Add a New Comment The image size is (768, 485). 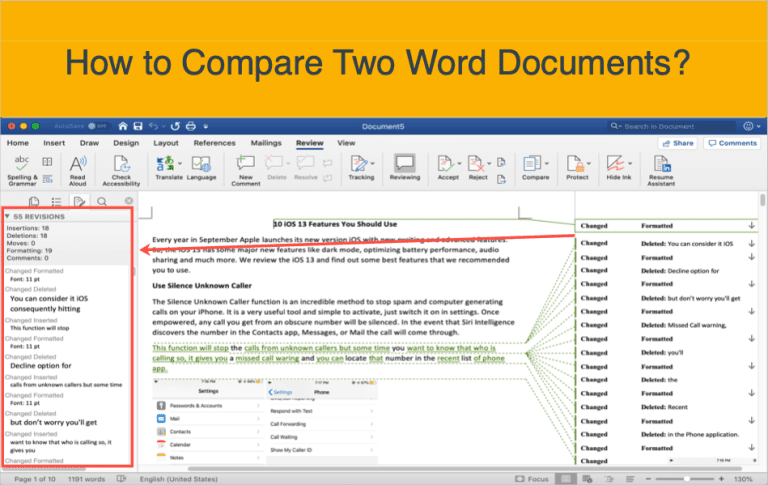click(245, 170)
